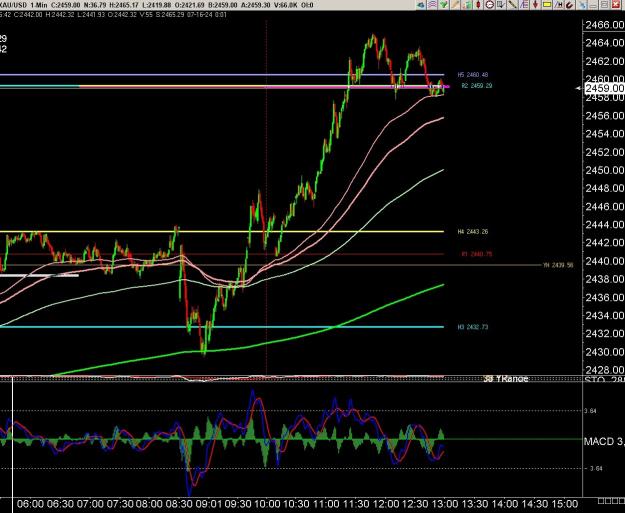Screen dimensions: 625x513
Task: Click the L:2419.88 low value in header
Action: tap(156, 5)
